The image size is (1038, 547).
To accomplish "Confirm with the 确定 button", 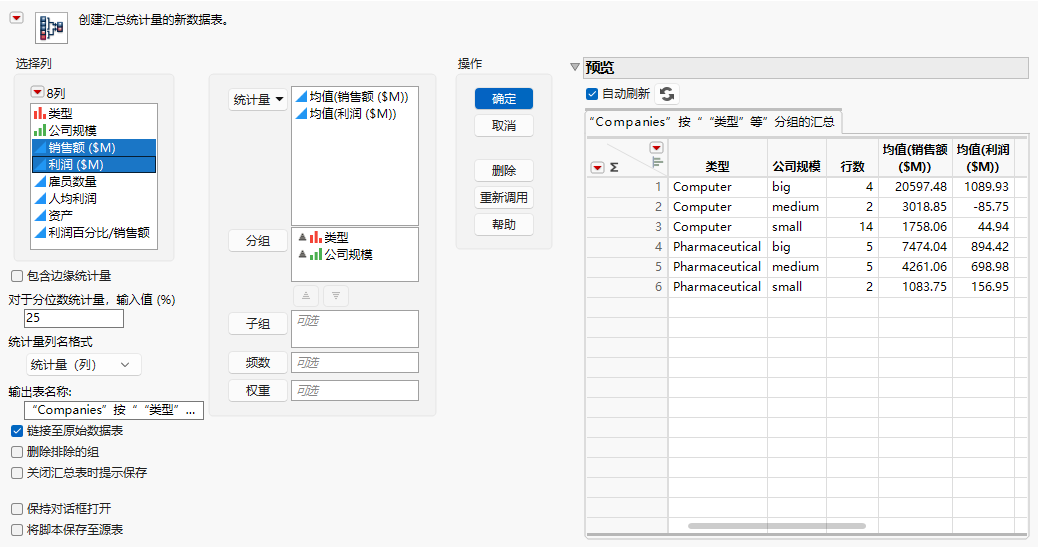I will pyautogui.click(x=504, y=99).
